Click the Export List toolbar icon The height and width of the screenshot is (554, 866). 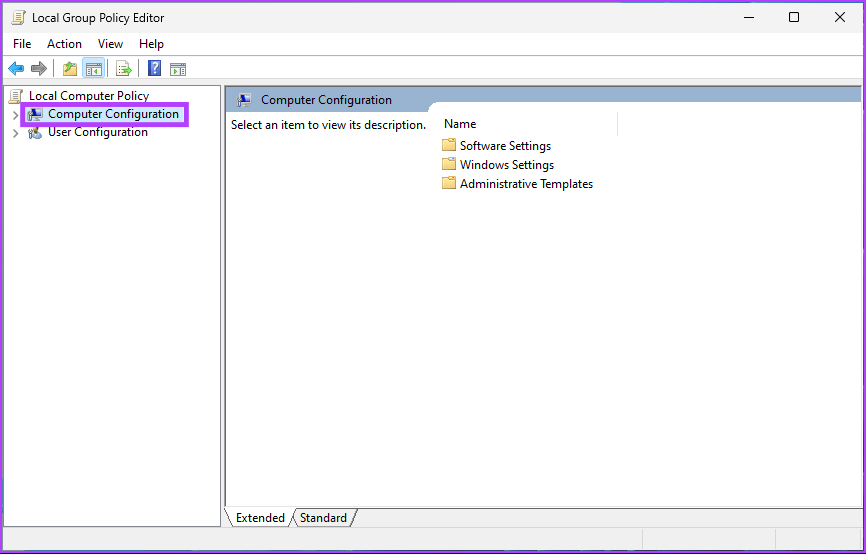(x=124, y=68)
